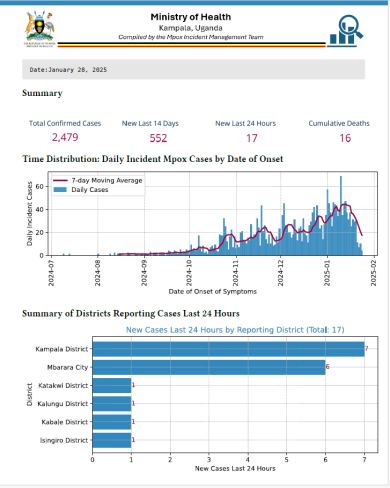Select the value 16 under Cumulative Deaths
Screen dimensions: 390x488
tap(345, 138)
